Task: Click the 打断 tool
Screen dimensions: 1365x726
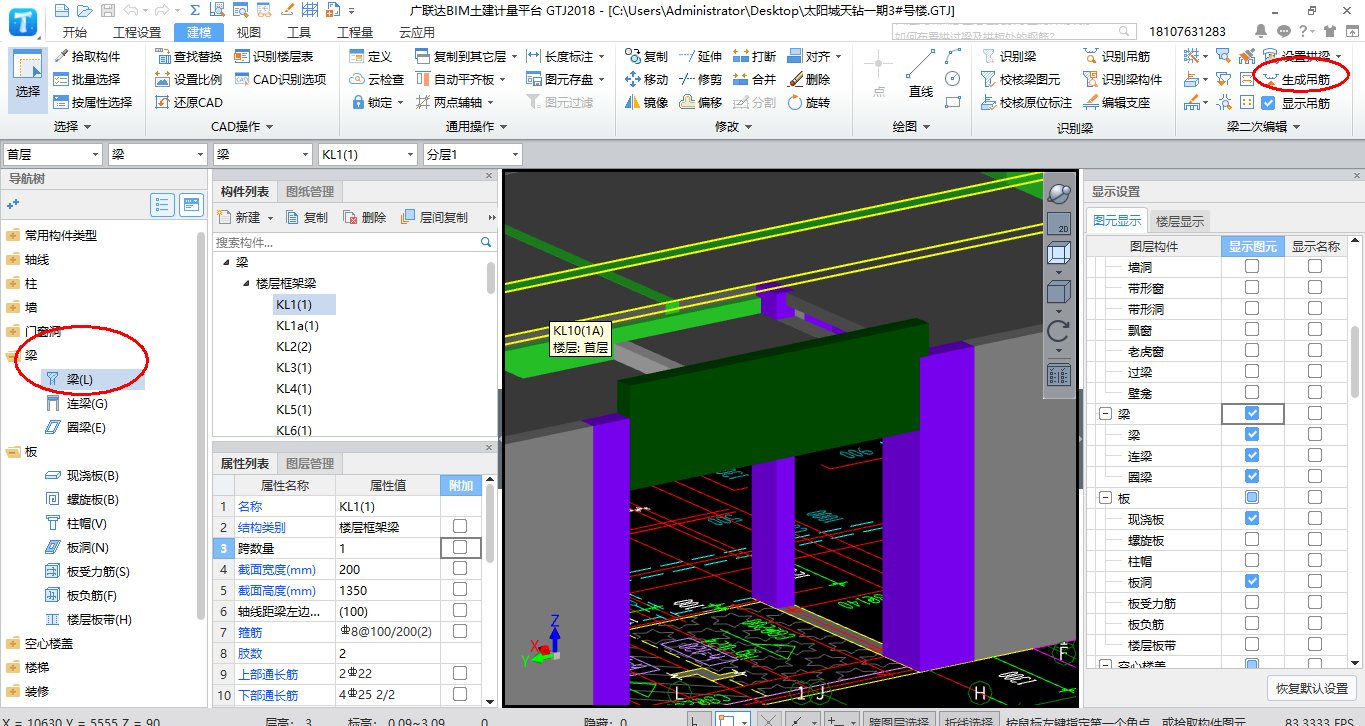Action: click(x=754, y=56)
